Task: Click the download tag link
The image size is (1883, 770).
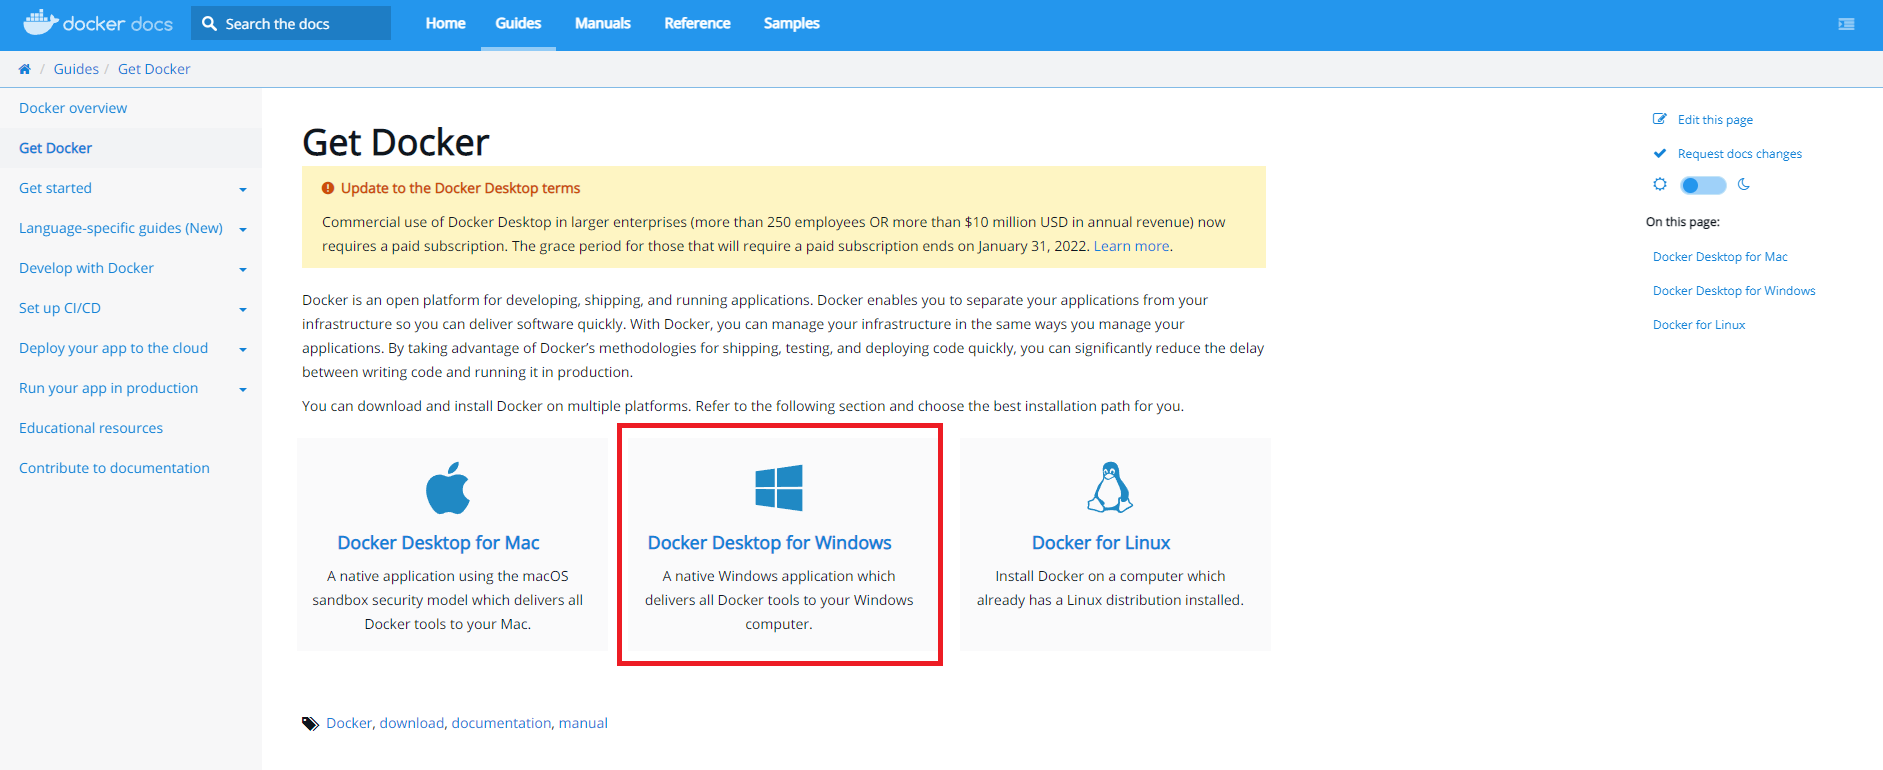Action: coord(412,723)
